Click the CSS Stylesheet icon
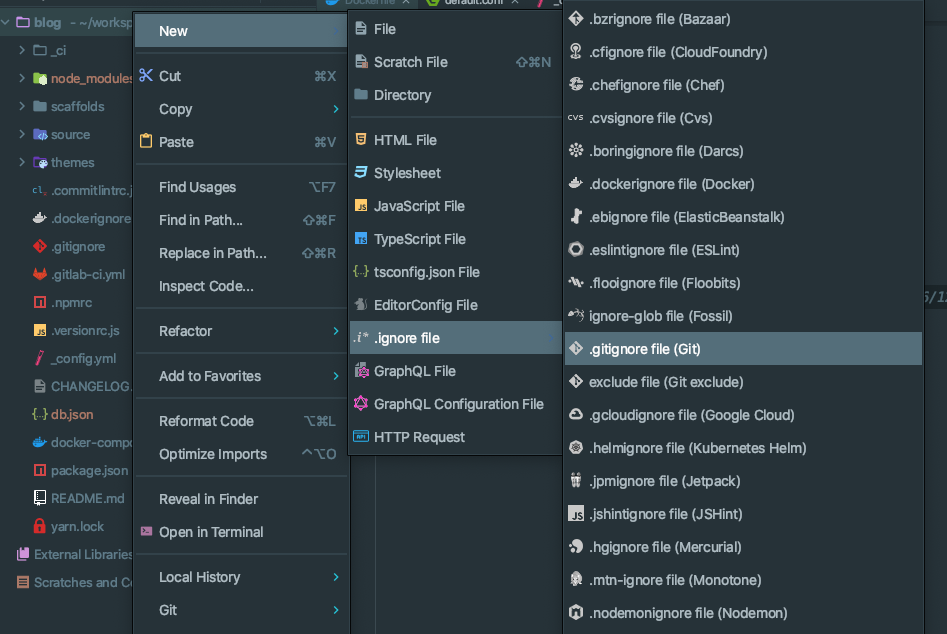This screenshot has height=634, width=947. pos(361,172)
